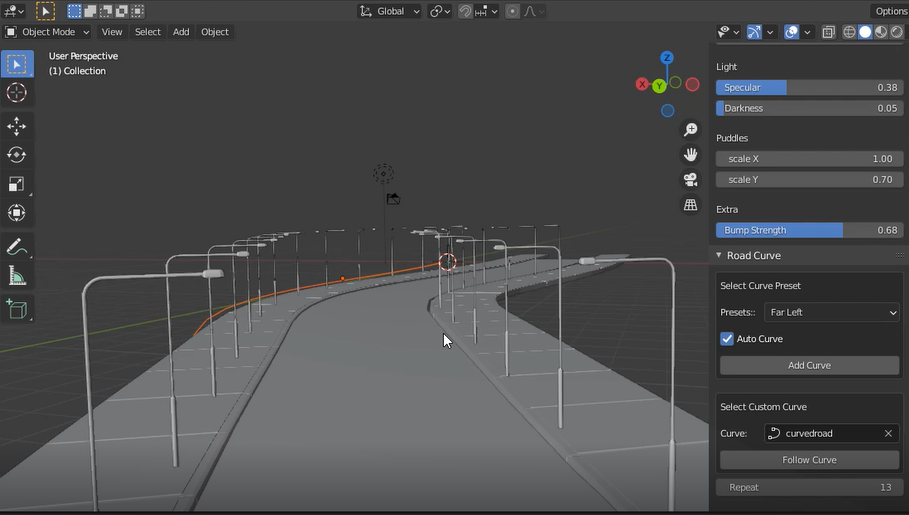The width and height of the screenshot is (909, 515).
Task: Toggle proportional editing button
Action: coord(512,11)
